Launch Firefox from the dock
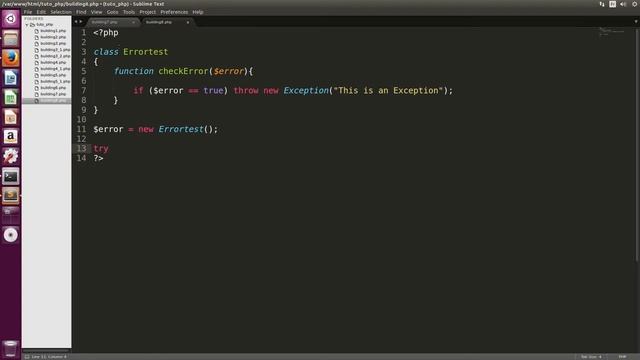This screenshot has height=360, width=640. pyautogui.click(x=11, y=58)
